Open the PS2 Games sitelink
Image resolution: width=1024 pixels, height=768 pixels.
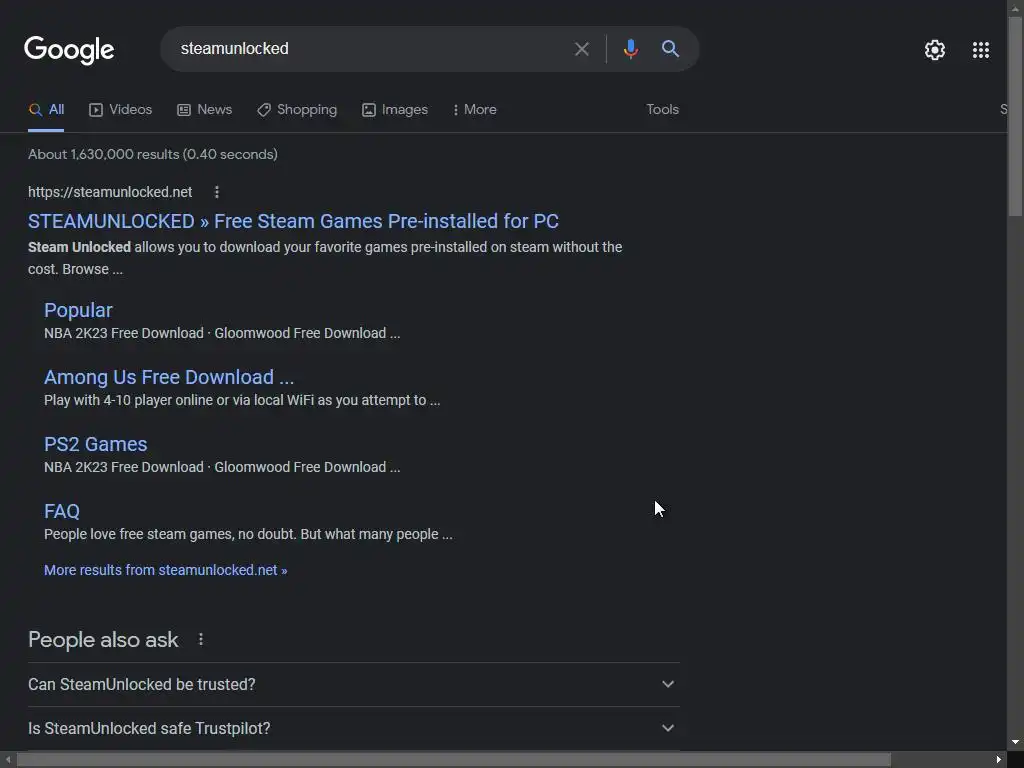pyautogui.click(x=95, y=444)
